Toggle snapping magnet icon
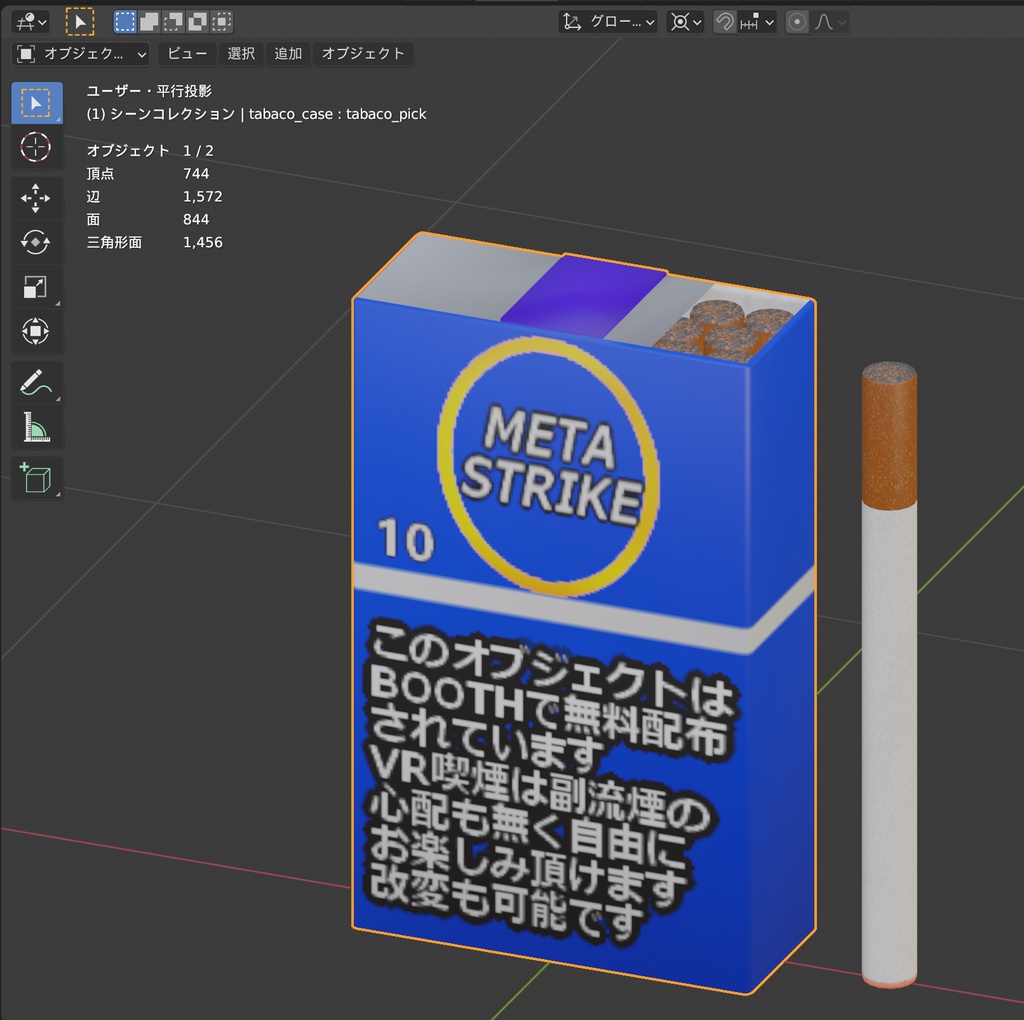 (724, 22)
